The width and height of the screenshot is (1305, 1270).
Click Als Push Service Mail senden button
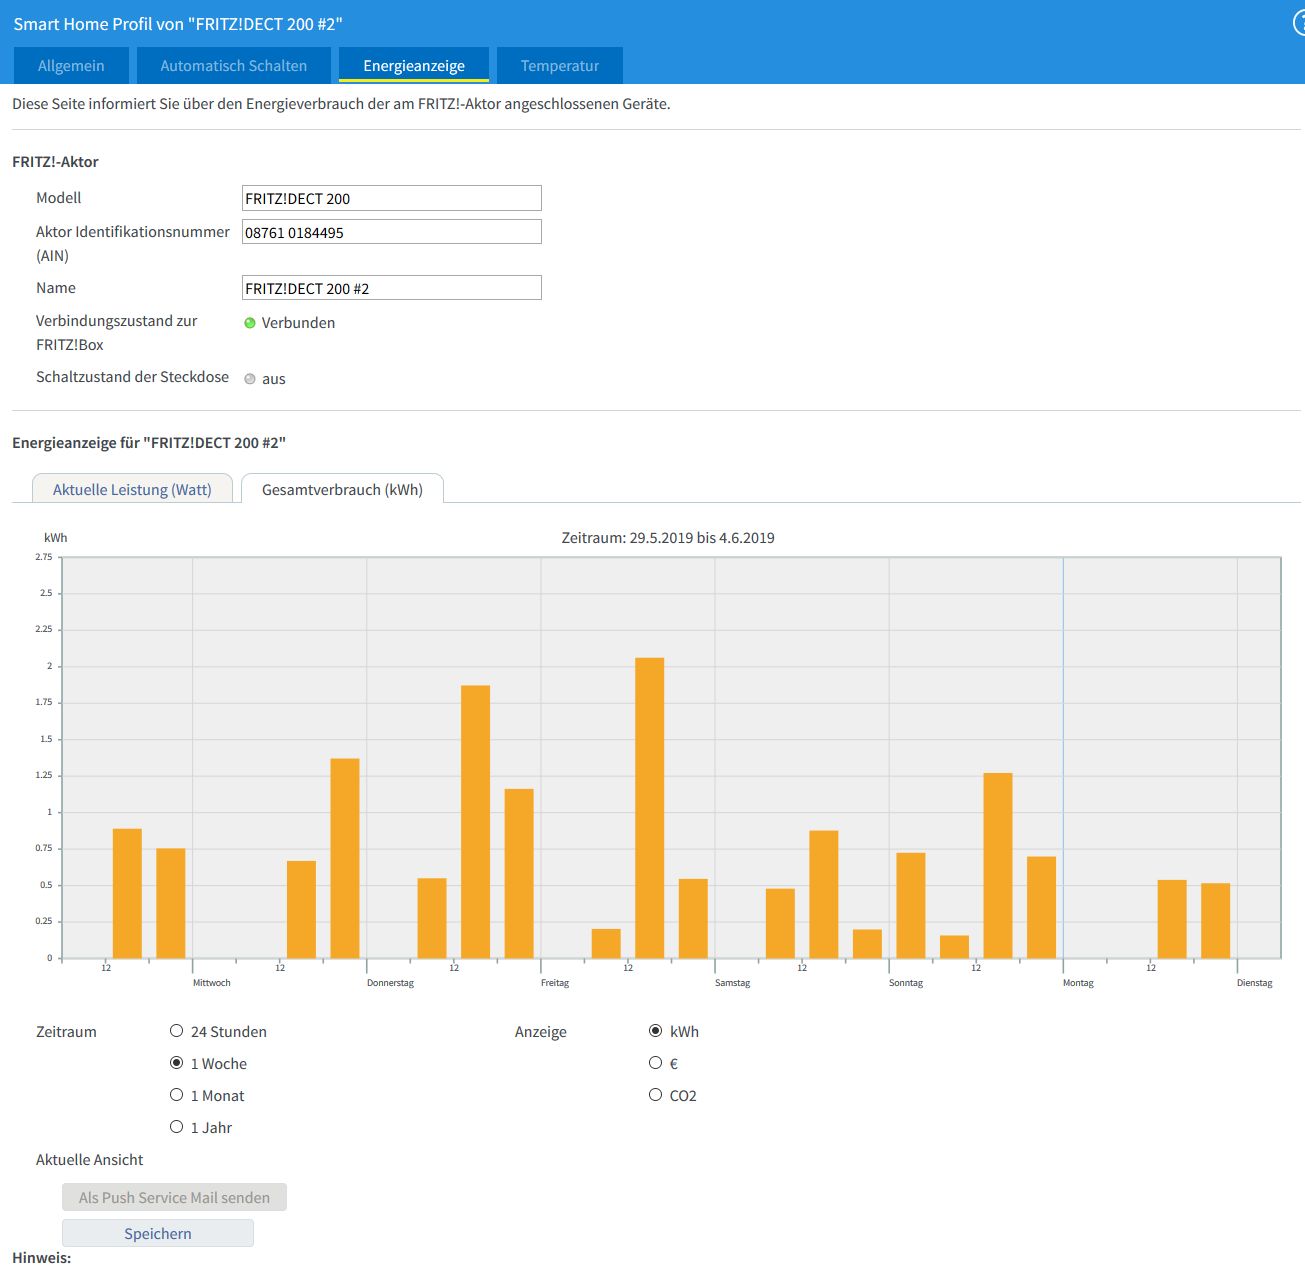click(x=174, y=1197)
